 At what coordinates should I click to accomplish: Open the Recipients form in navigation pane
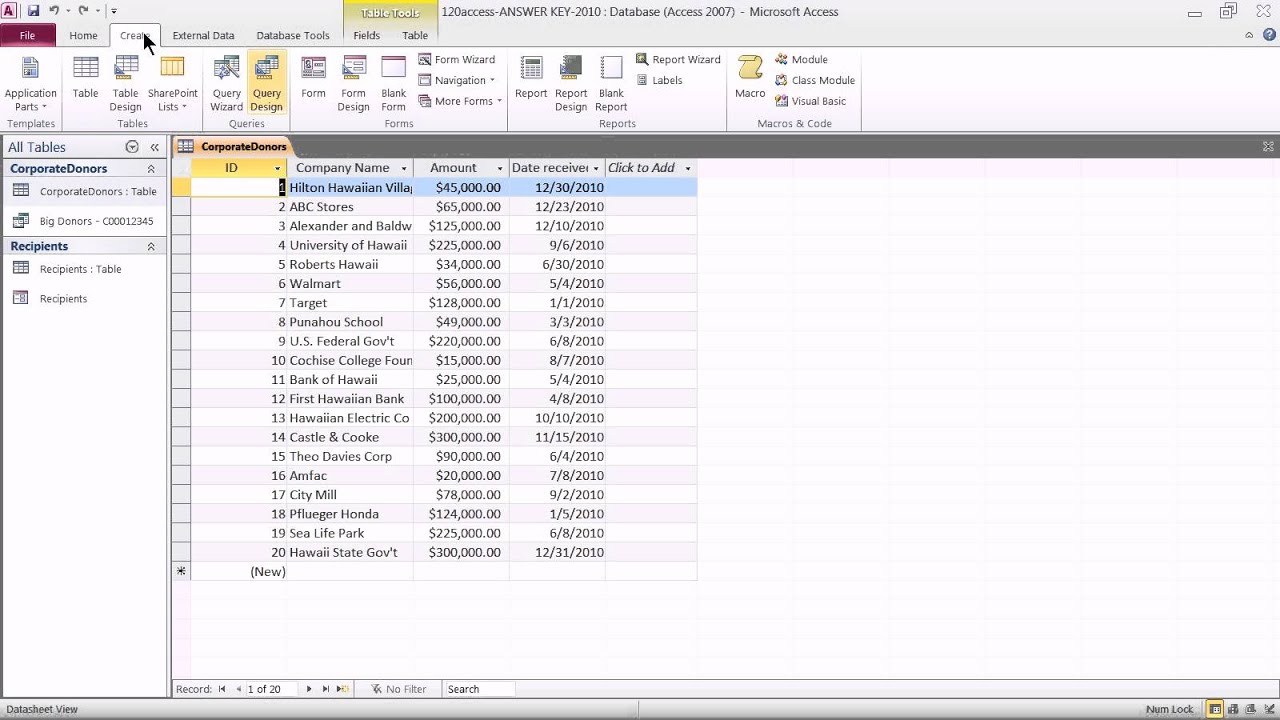point(86,298)
